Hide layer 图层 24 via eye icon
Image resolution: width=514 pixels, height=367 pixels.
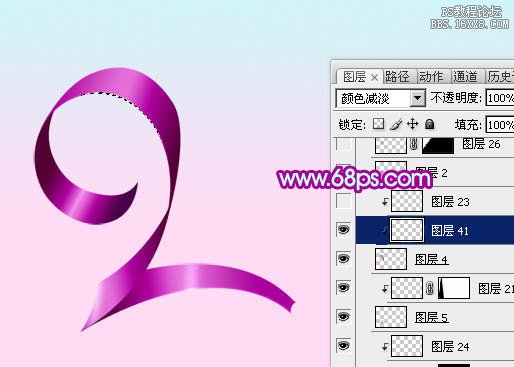click(344, 345)
